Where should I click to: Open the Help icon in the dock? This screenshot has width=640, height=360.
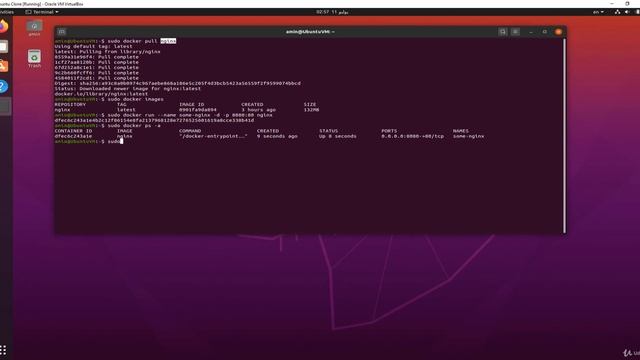3,86
